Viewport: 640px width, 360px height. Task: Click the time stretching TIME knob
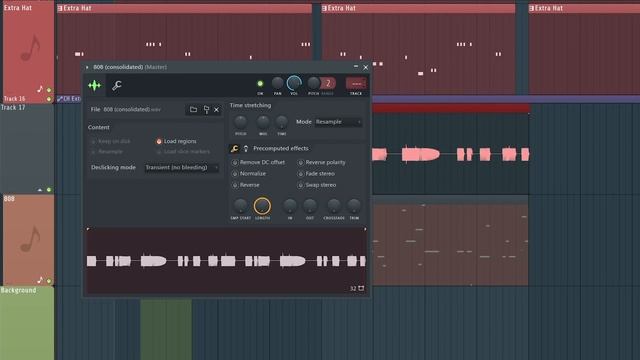pyautogui.click(x=282, y=122)
